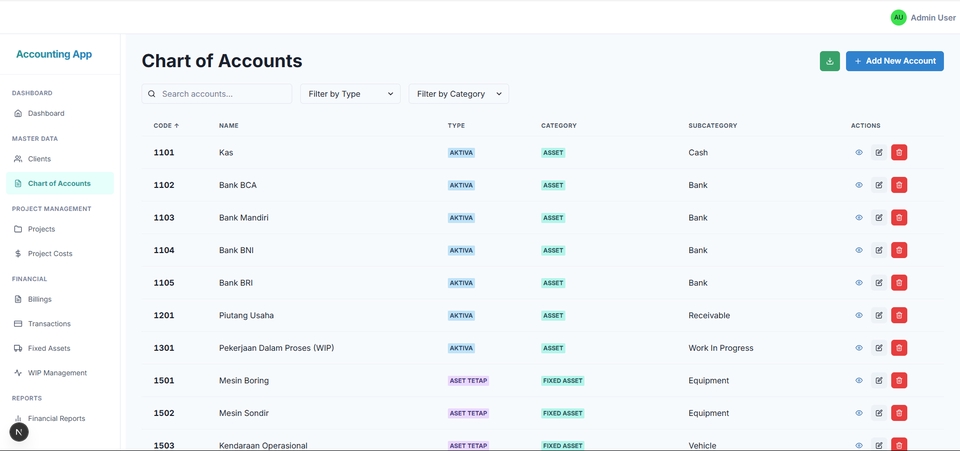Open Projects in the sidebar

click(x=60, y=229)
